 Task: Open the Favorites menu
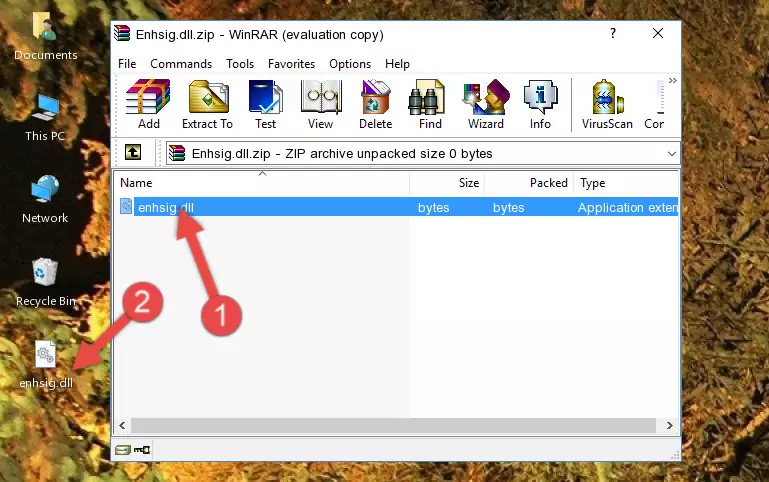pos(291,64)
